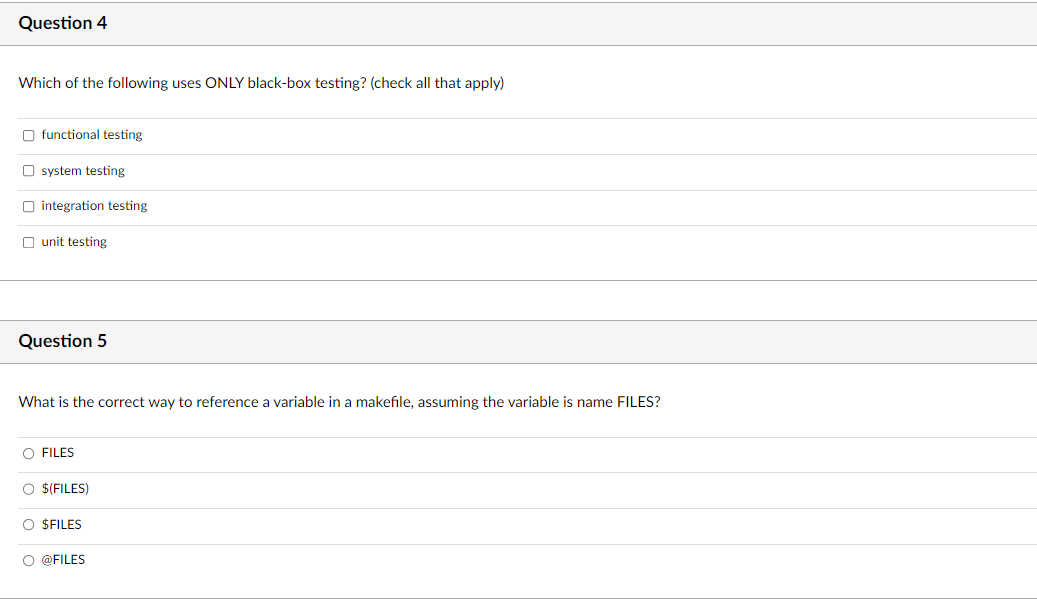Click the "$FILES" answer label text
This screenshot has width=1037, height=606.
(x=62, y=525)
